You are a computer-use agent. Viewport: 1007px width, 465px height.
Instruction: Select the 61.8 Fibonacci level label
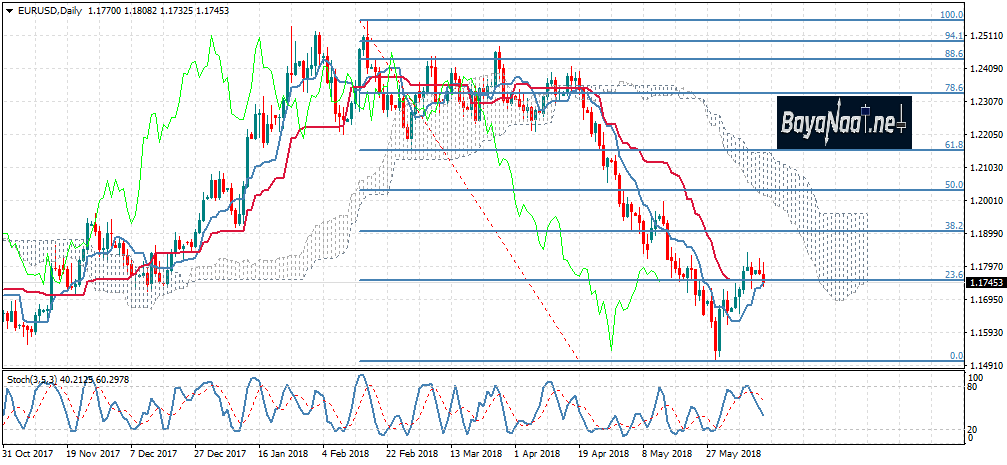(x=953, y=145)
